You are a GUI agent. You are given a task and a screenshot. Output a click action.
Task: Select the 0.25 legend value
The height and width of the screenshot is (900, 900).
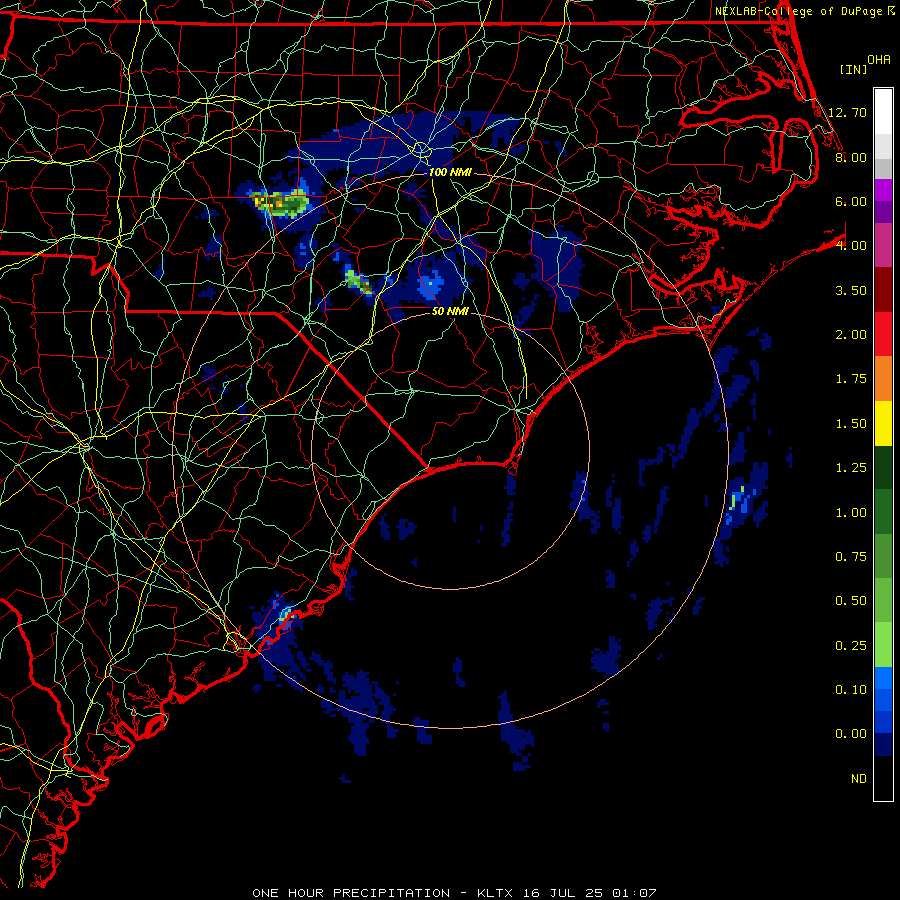click(851, 646)
